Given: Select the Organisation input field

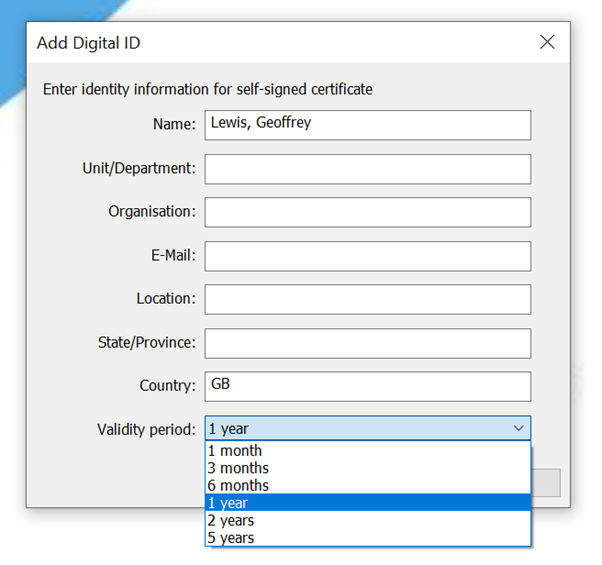Looking at the screenshot, I should click(x=368, y=212).
